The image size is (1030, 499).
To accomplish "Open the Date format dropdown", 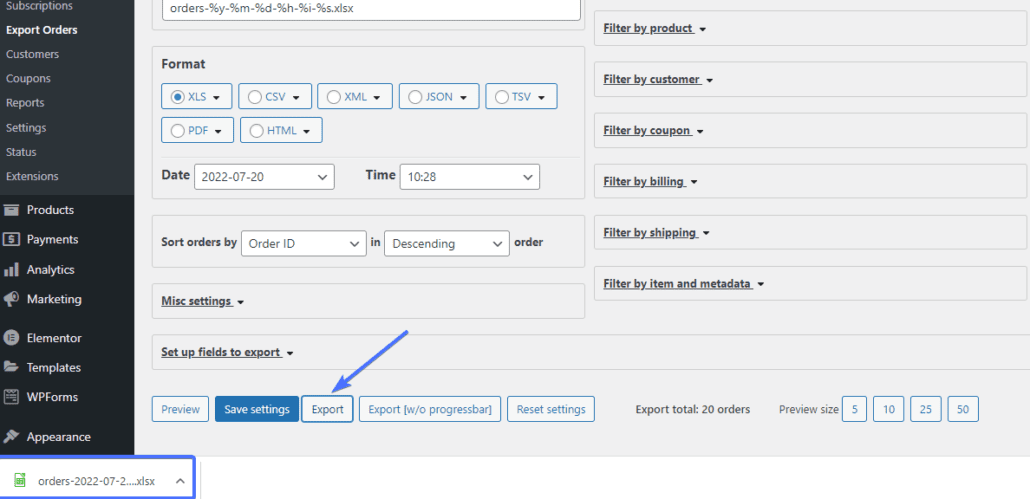I will (x=264, y=177).
